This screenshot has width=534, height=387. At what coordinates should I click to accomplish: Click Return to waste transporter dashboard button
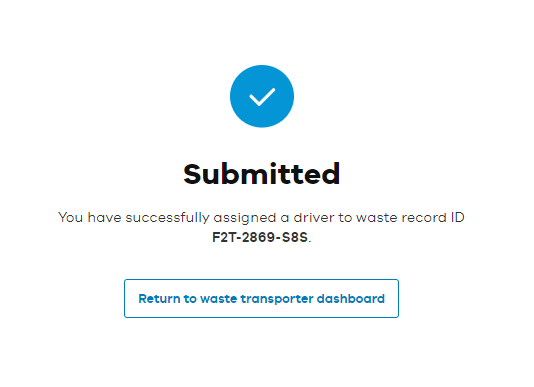[x=261, y=298]
